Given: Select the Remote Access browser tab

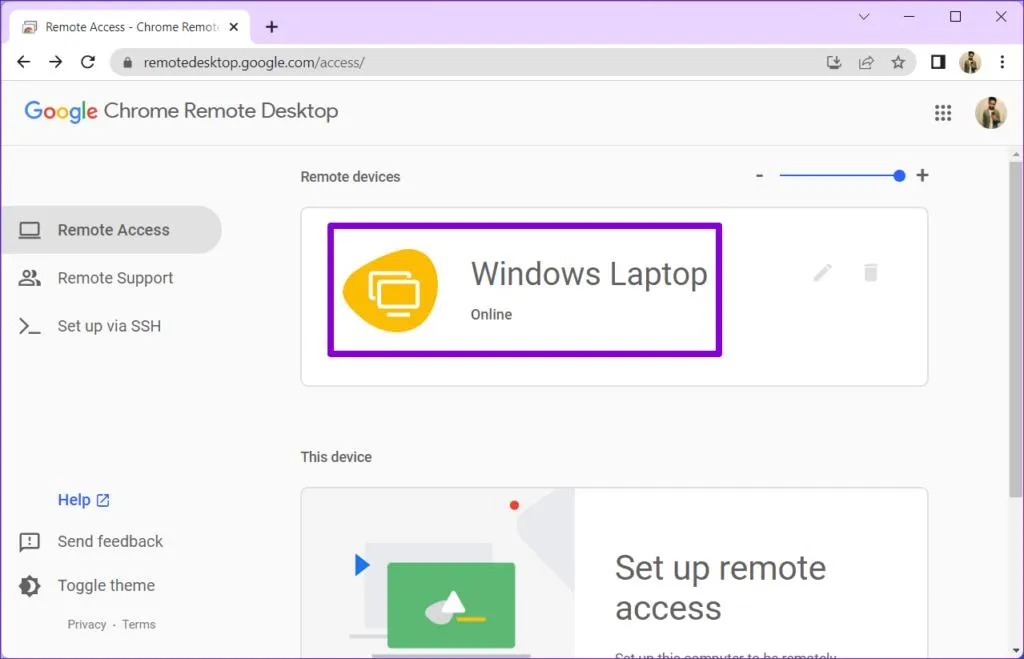Looking at the screenshot, I should coord(129,27).
